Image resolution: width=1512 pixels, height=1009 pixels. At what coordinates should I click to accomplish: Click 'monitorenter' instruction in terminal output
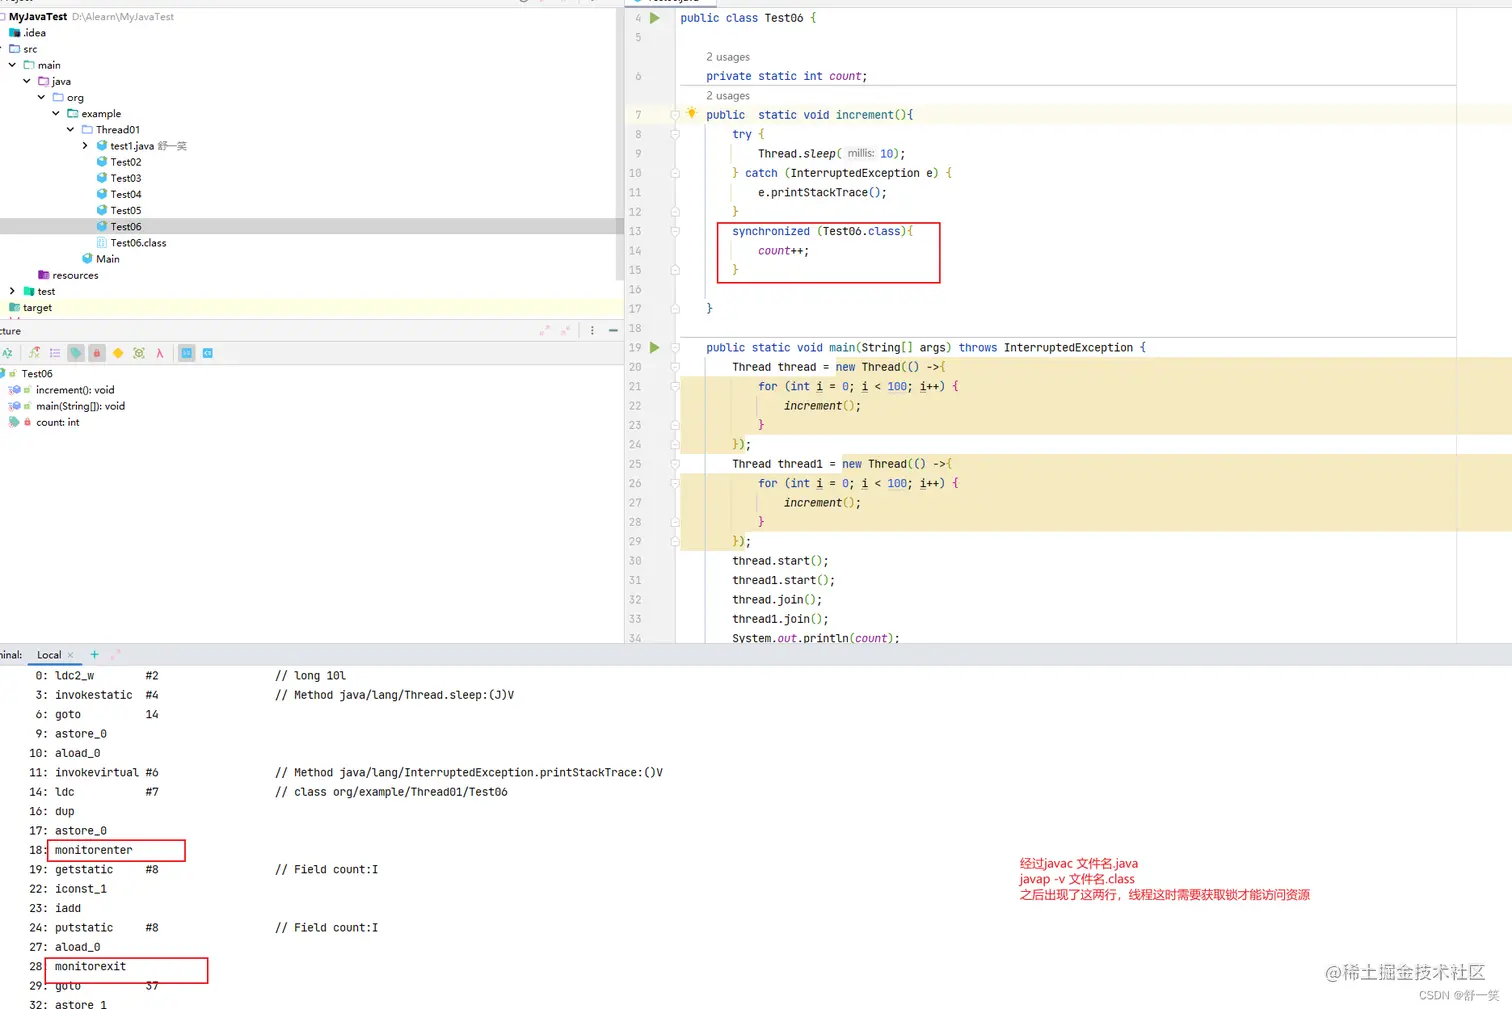coord(93,850)
